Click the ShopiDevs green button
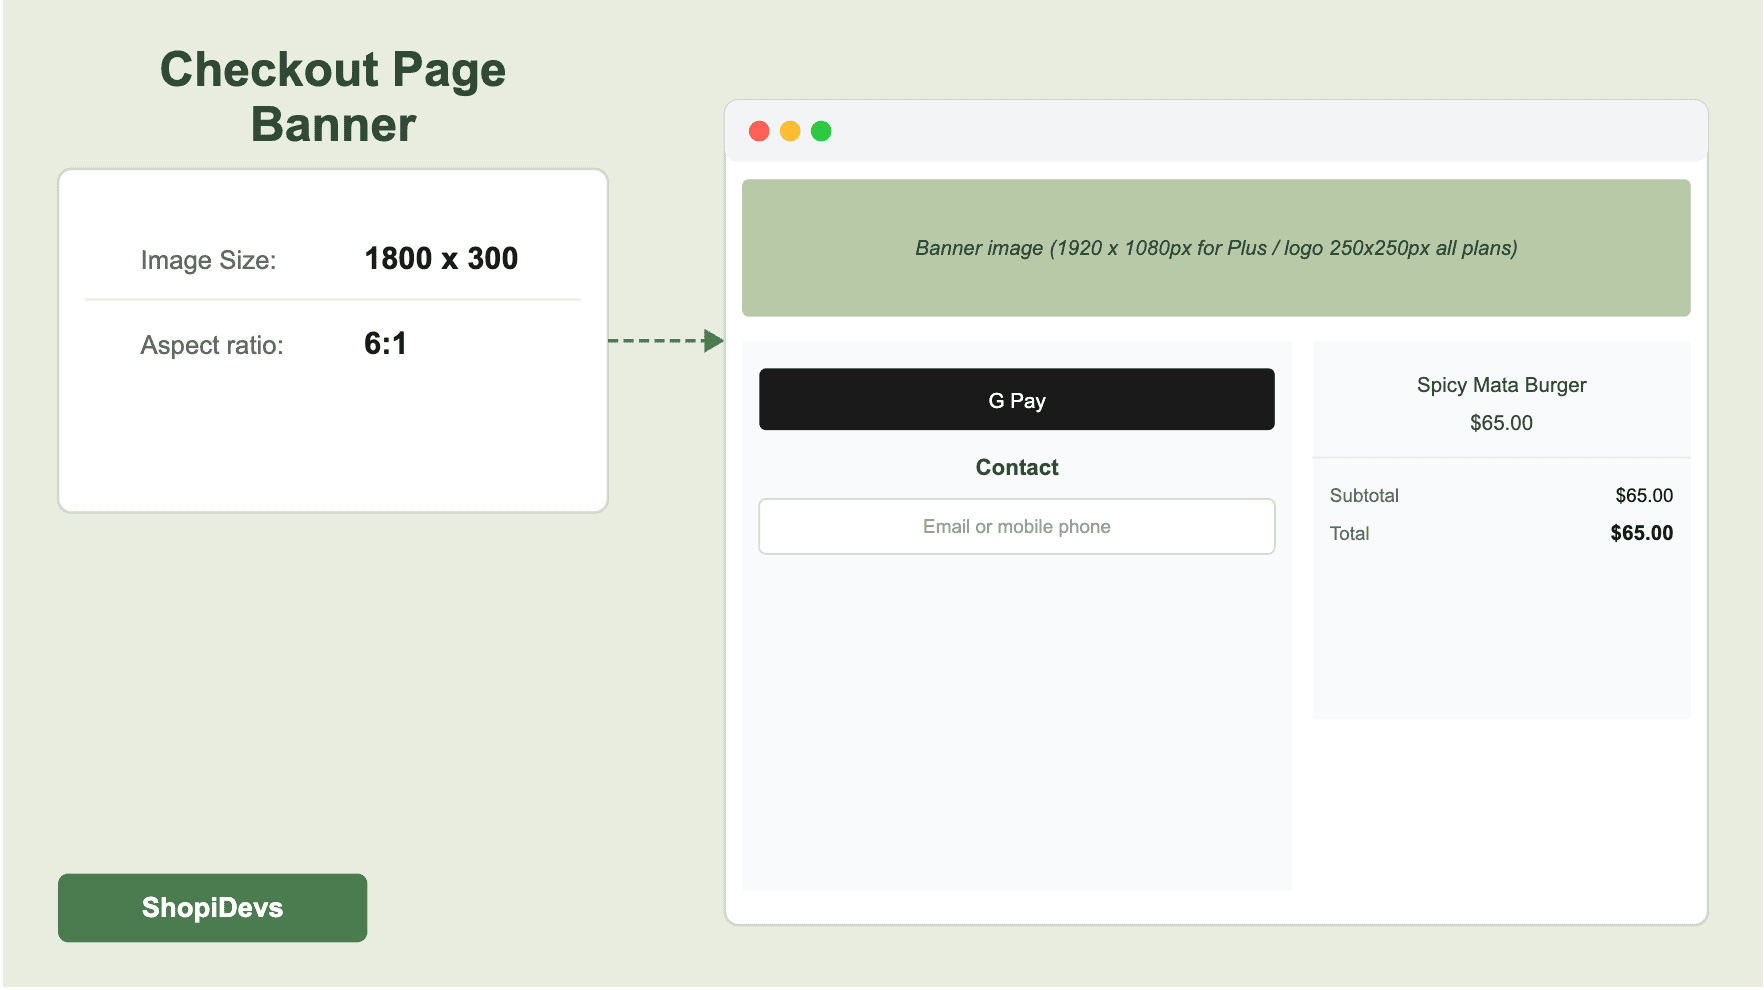1764x990 pixels. 212,907
